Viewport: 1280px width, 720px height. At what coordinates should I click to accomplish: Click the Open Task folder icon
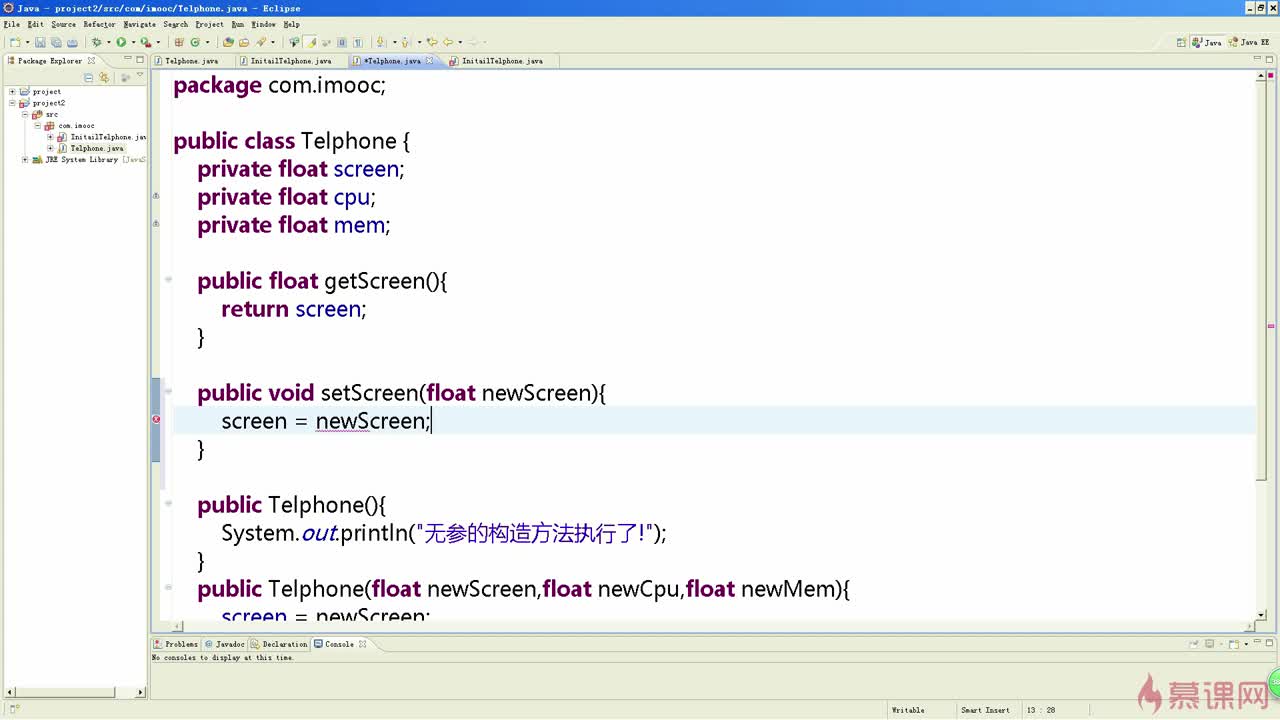(x=244, y=42)
